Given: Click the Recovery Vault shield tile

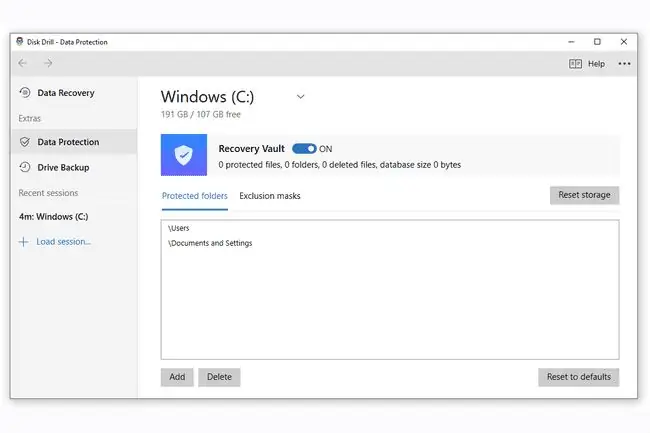Looking at the screenshot, I should (x=184, y=155).
